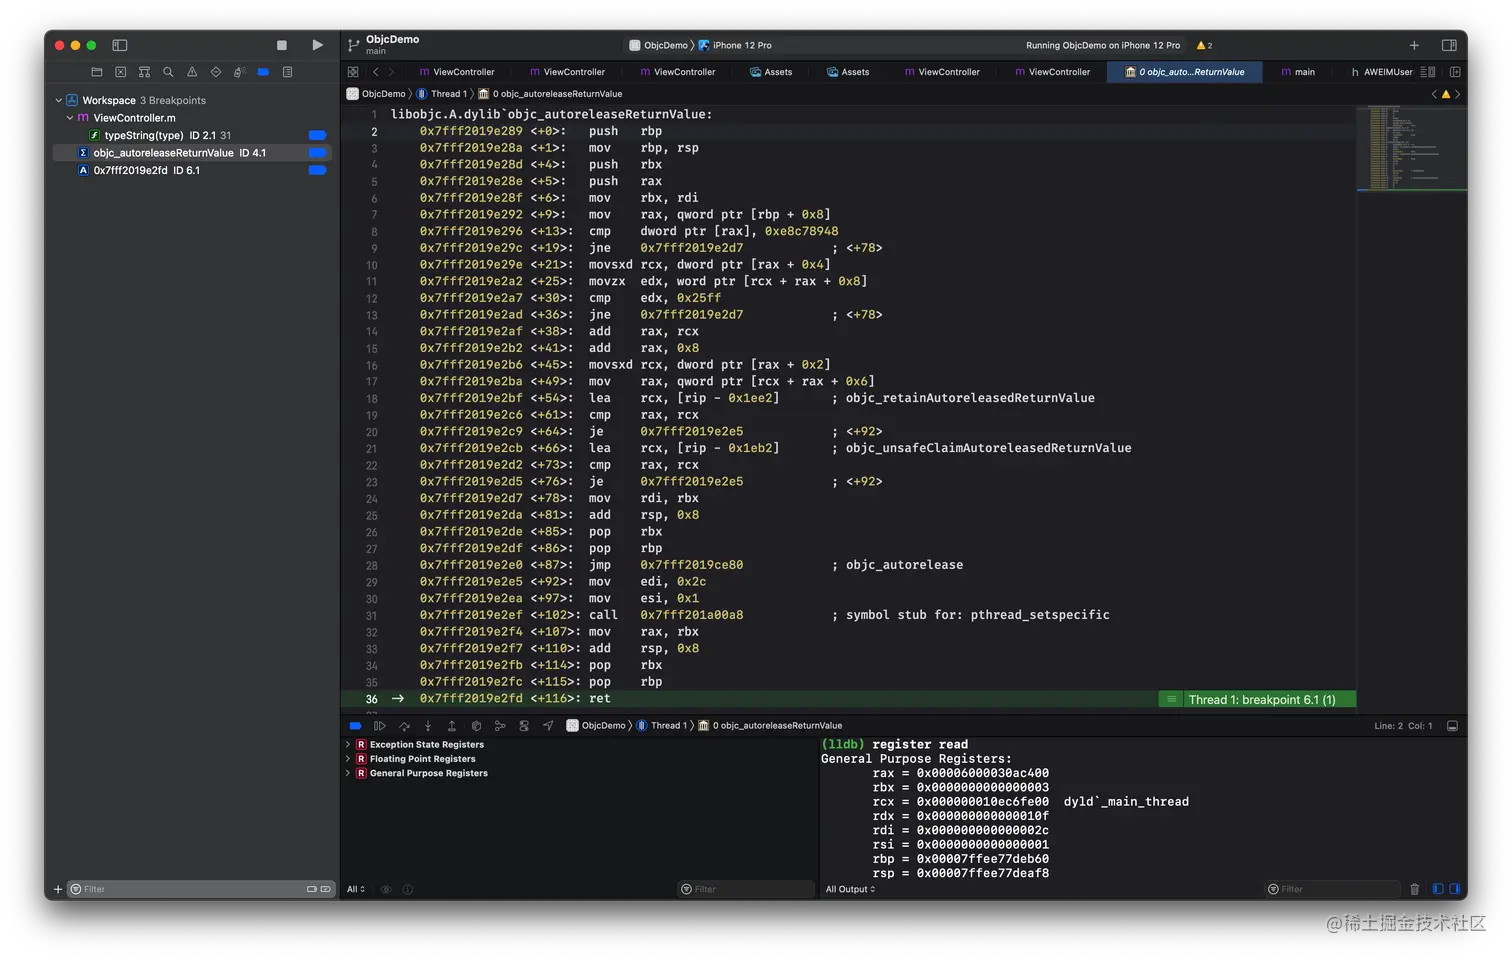Collapse the Workspace breakpoints group
Screen dimensions: 1512x959
(x=59, y=100)
